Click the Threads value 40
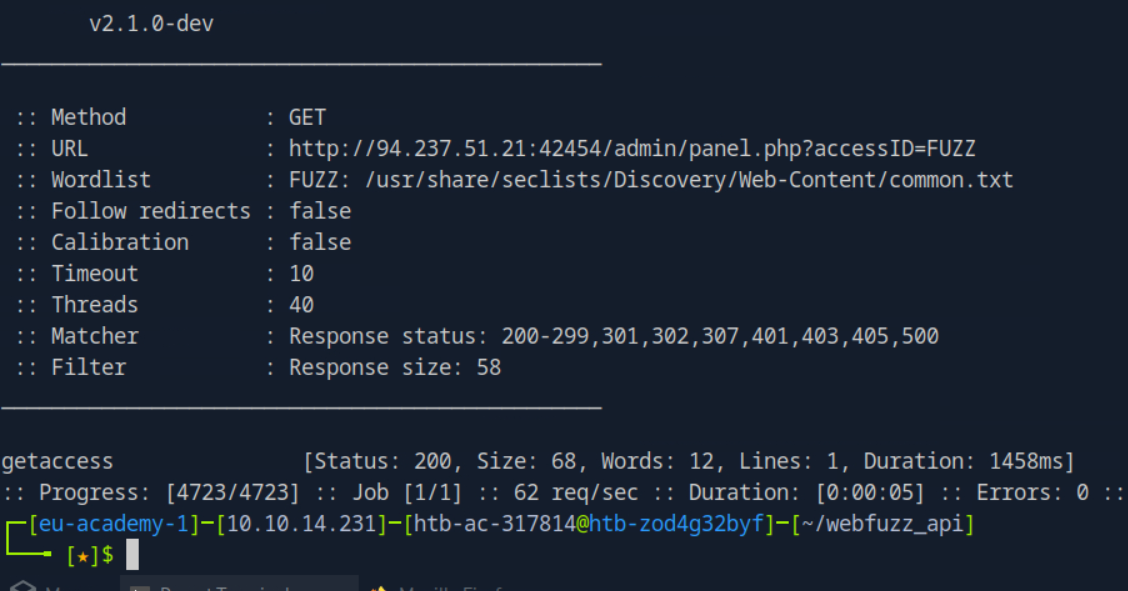 [301, 304]
